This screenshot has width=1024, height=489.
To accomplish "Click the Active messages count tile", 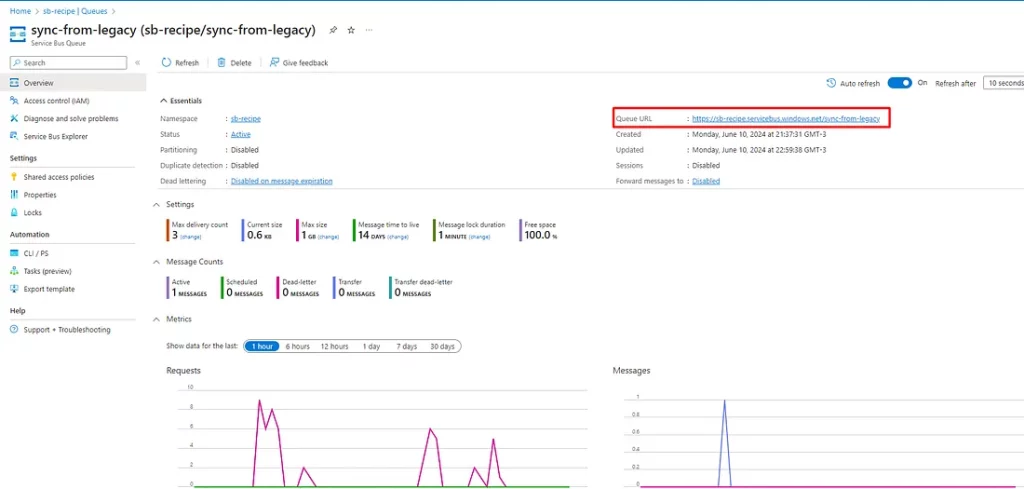I will [x=187, y=288].
